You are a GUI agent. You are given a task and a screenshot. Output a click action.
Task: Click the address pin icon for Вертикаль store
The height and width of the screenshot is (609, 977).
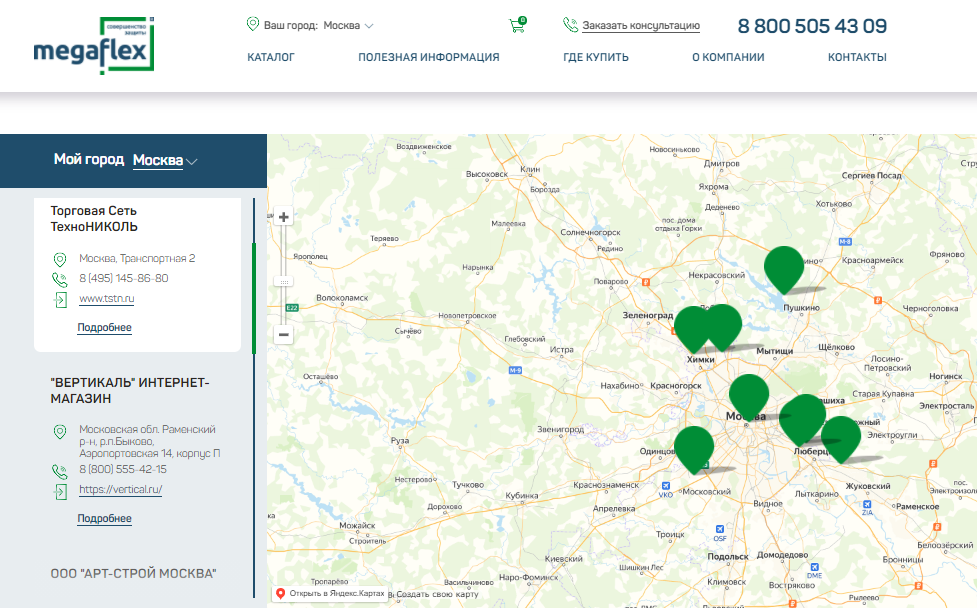coord(60,431)
